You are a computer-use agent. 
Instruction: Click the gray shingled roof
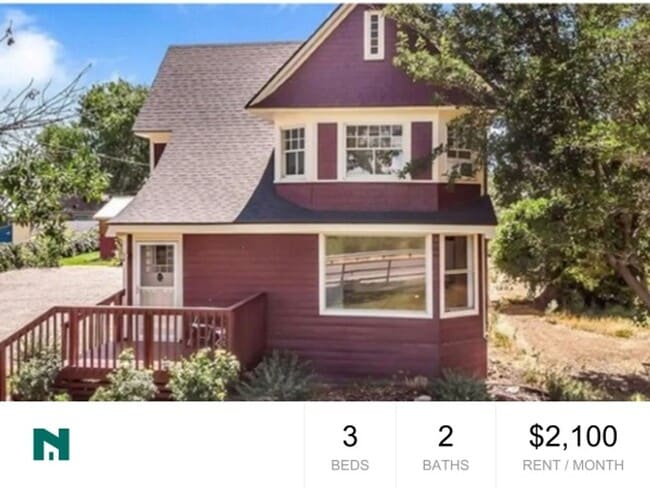point(199,133)
